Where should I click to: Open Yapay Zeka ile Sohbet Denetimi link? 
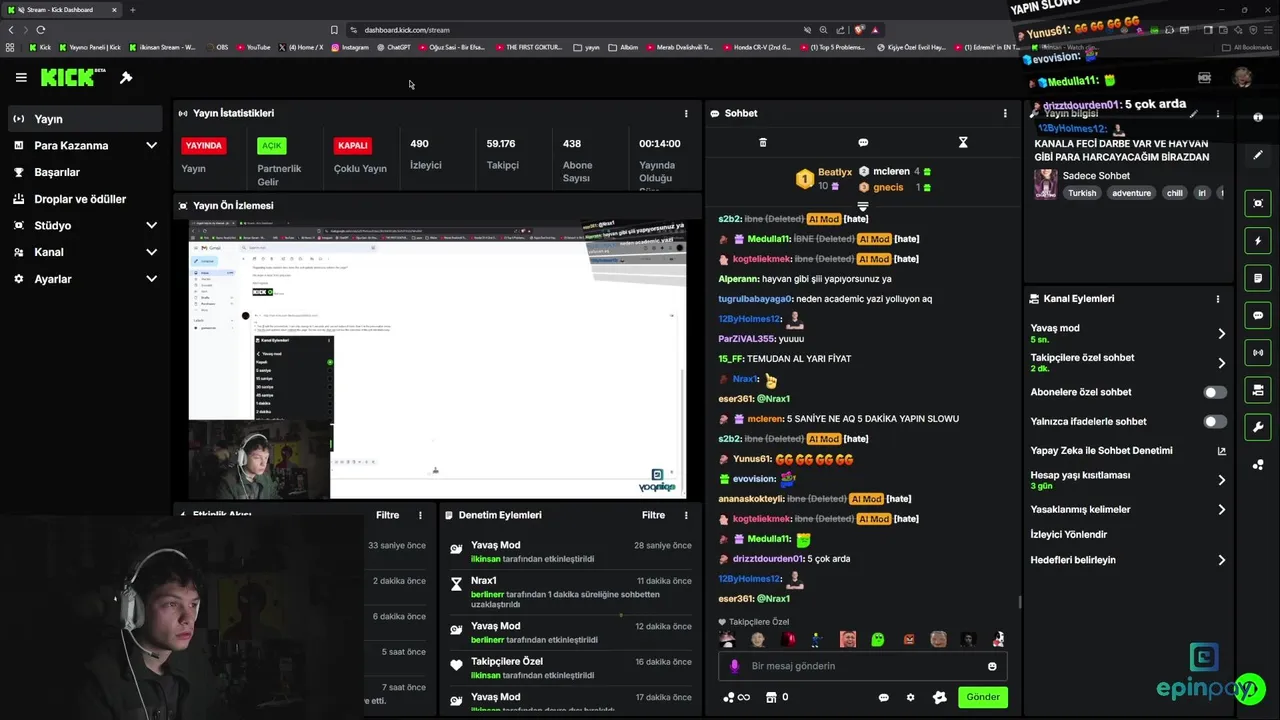(x=1128, y=451)
